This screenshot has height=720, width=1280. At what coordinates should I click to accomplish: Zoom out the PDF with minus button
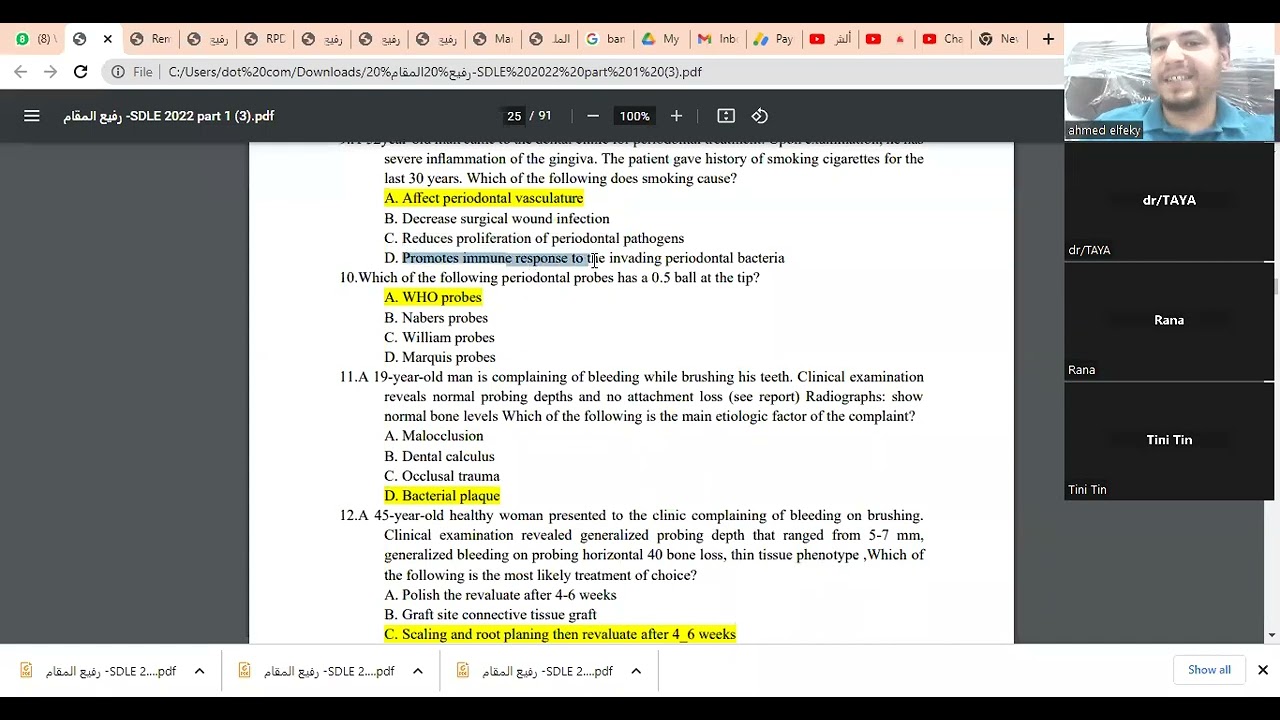593,116
